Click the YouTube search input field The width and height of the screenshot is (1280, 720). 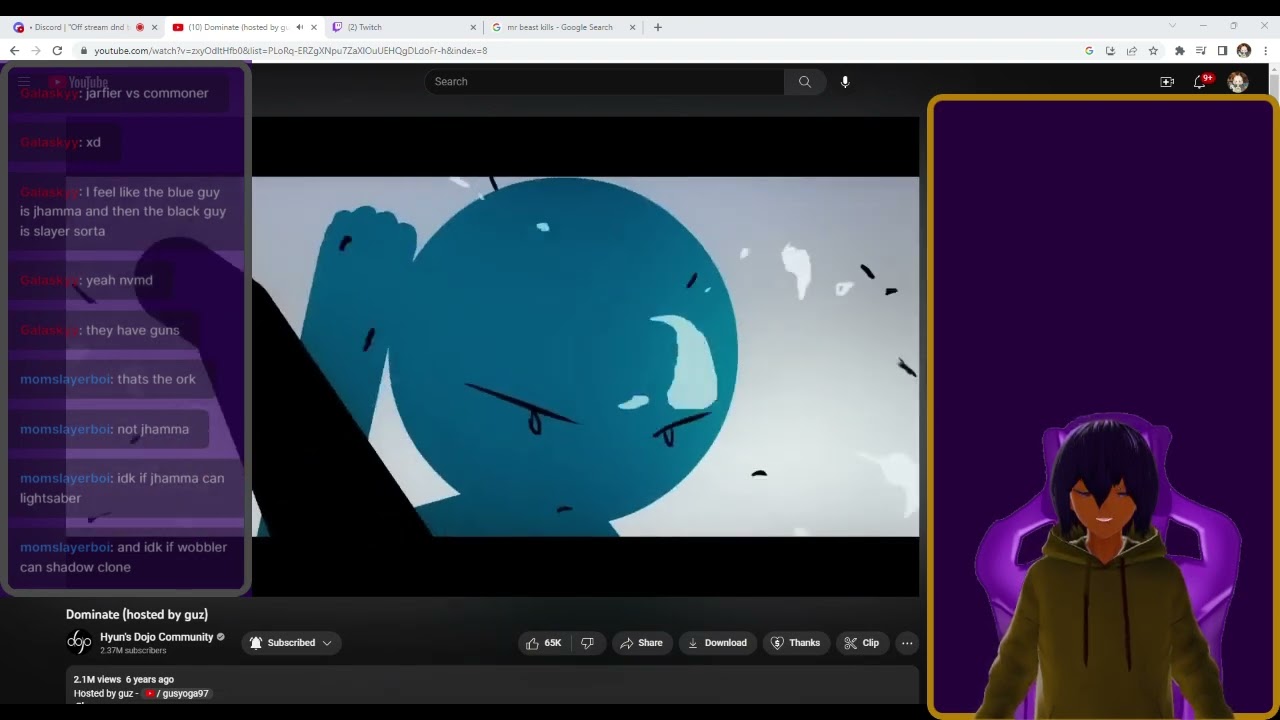click(x=605, y=82)
